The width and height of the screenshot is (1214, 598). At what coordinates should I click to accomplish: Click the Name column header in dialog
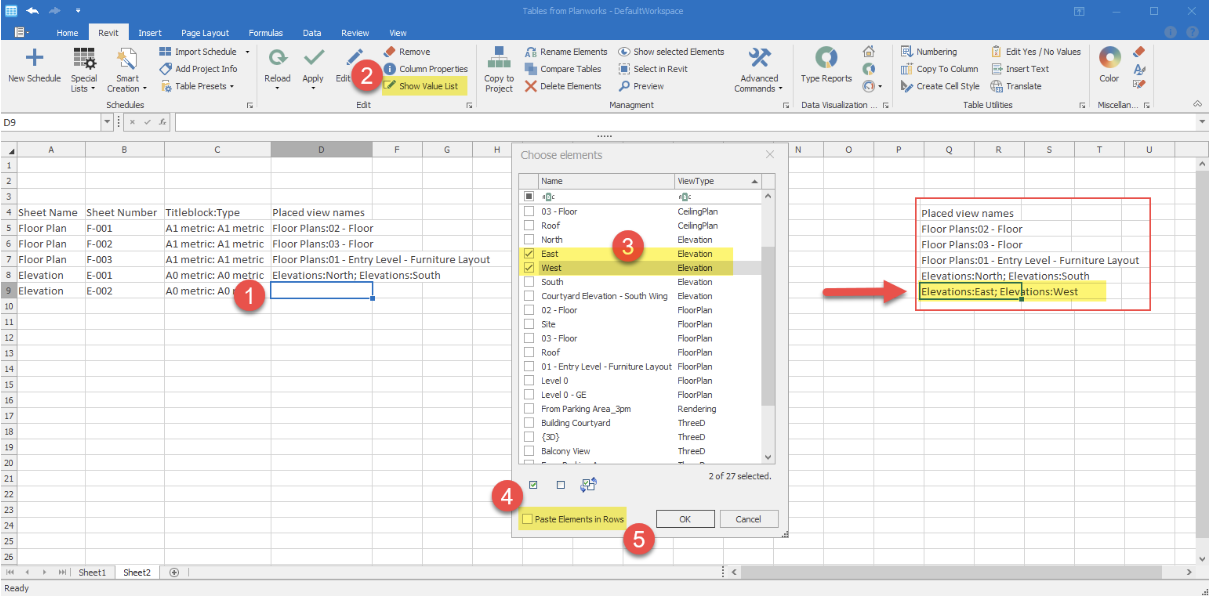(607, 181)
